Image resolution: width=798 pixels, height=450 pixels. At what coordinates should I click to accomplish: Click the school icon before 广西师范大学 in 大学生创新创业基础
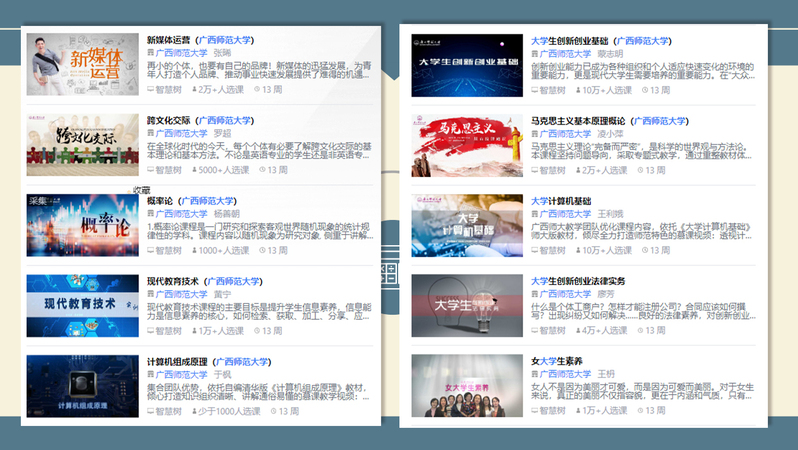pyautogui.click(x=535, y=53)
